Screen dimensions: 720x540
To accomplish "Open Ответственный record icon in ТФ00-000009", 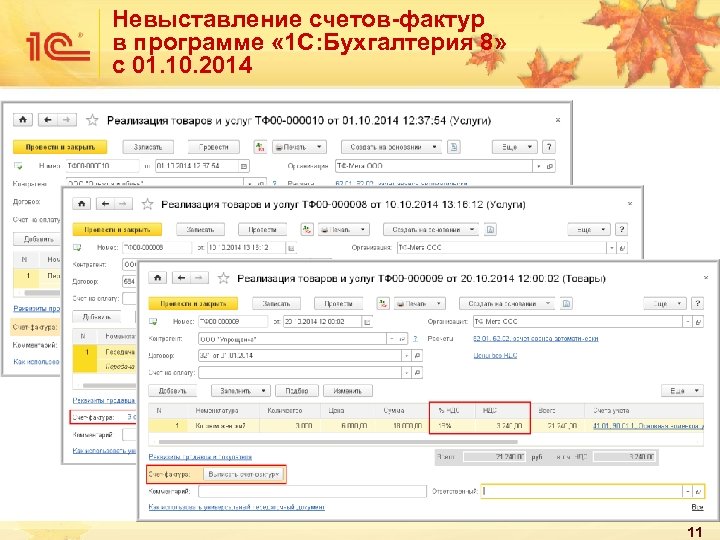I will point(698,491).
